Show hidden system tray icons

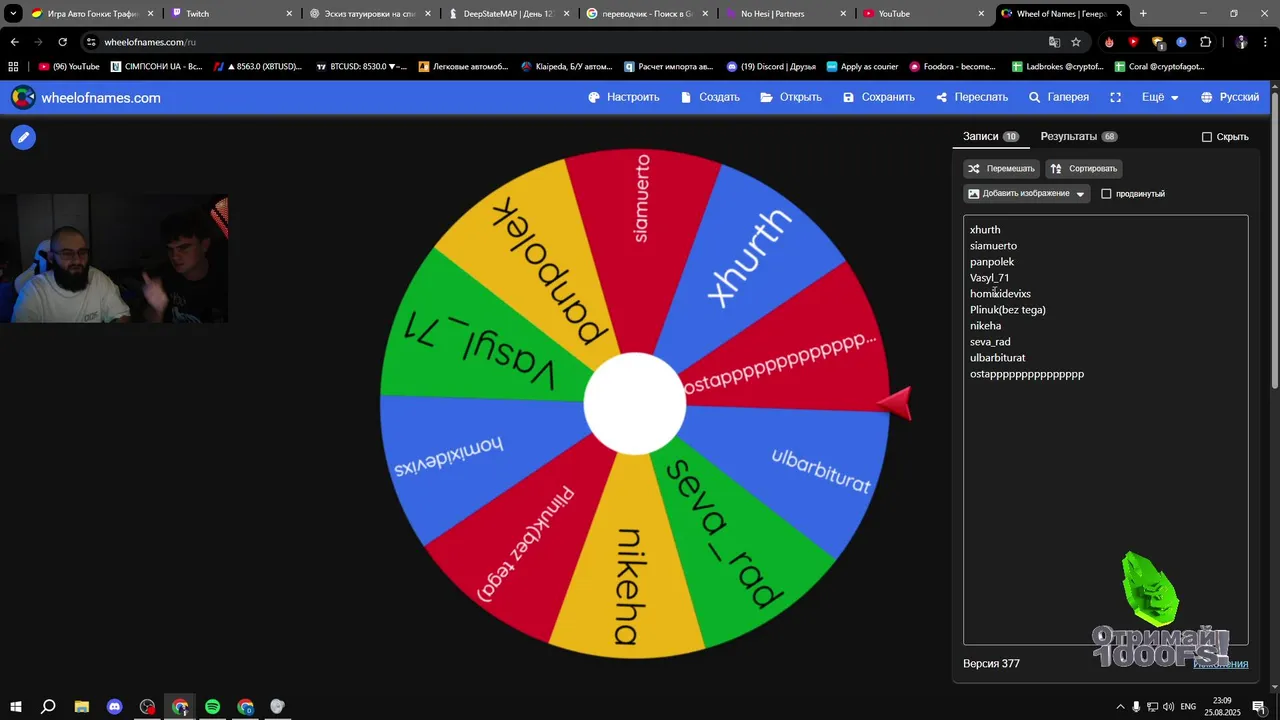coord(1120,707)
